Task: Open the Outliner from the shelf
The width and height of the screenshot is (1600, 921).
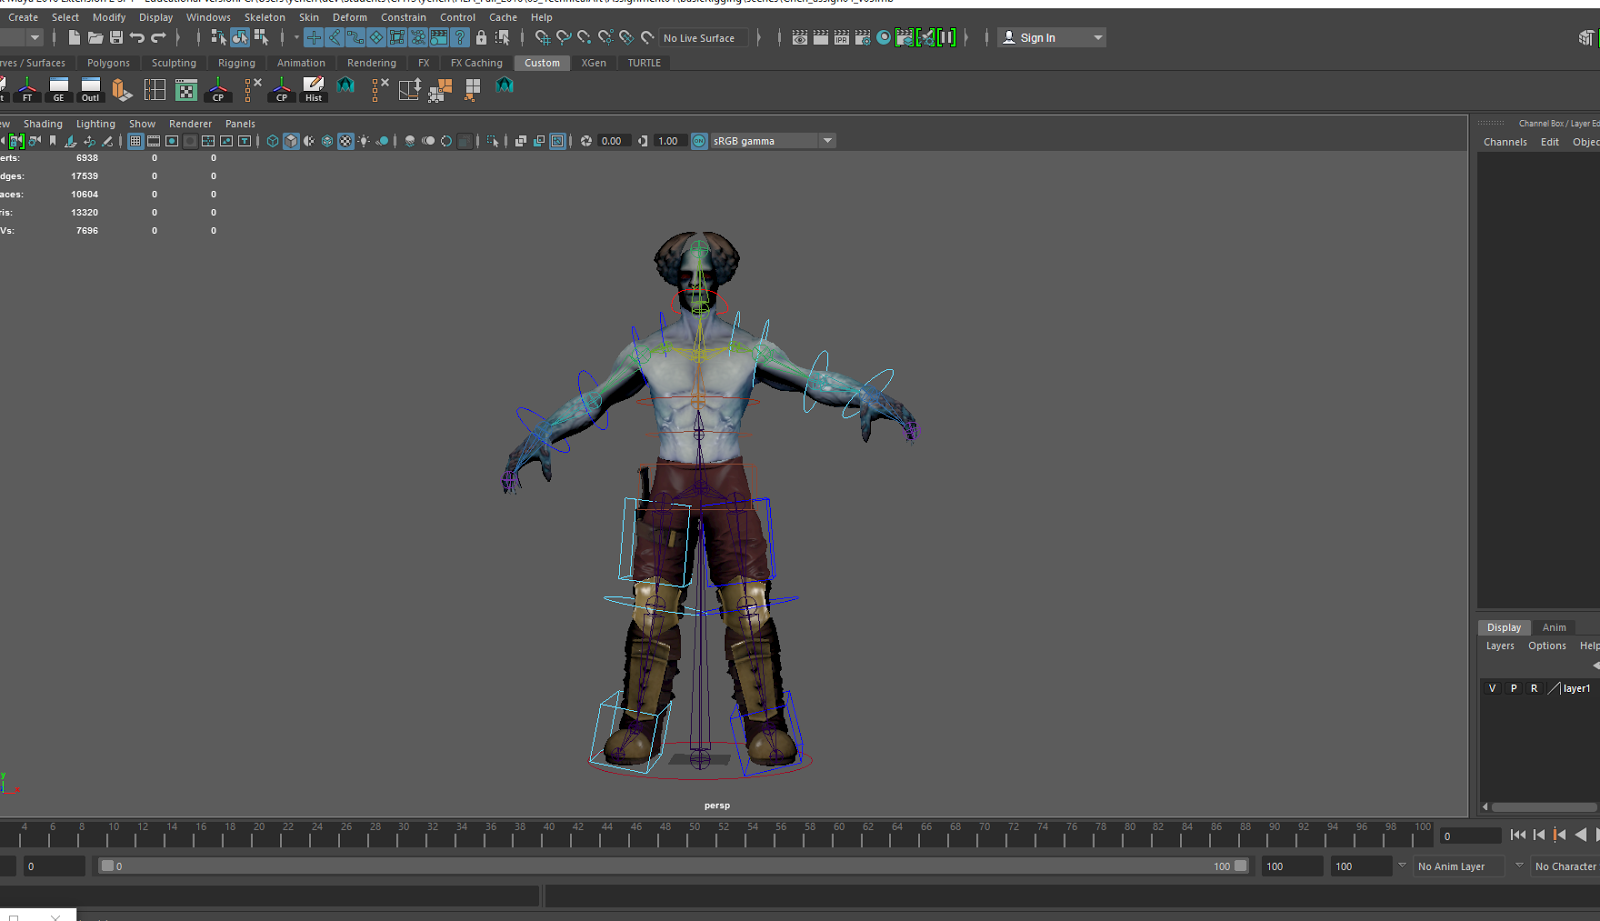Action: (x=91, y=89)
